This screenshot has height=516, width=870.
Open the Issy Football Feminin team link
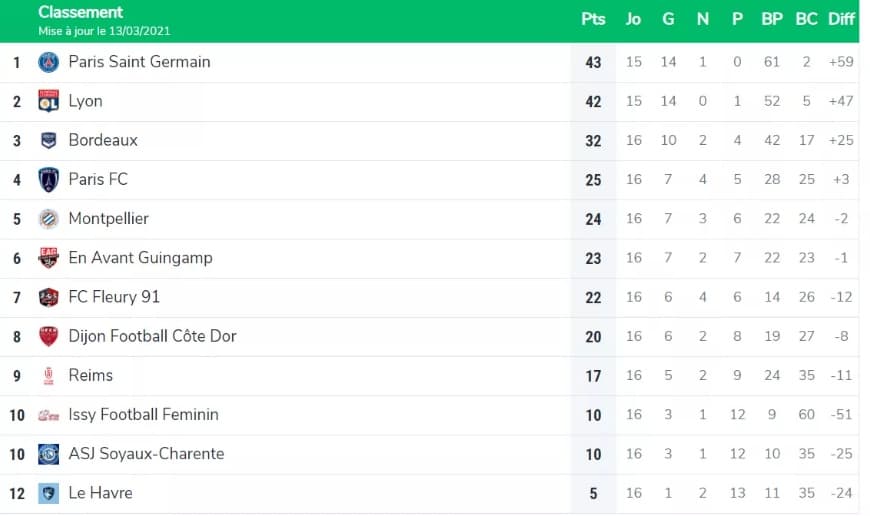(143, 414)
